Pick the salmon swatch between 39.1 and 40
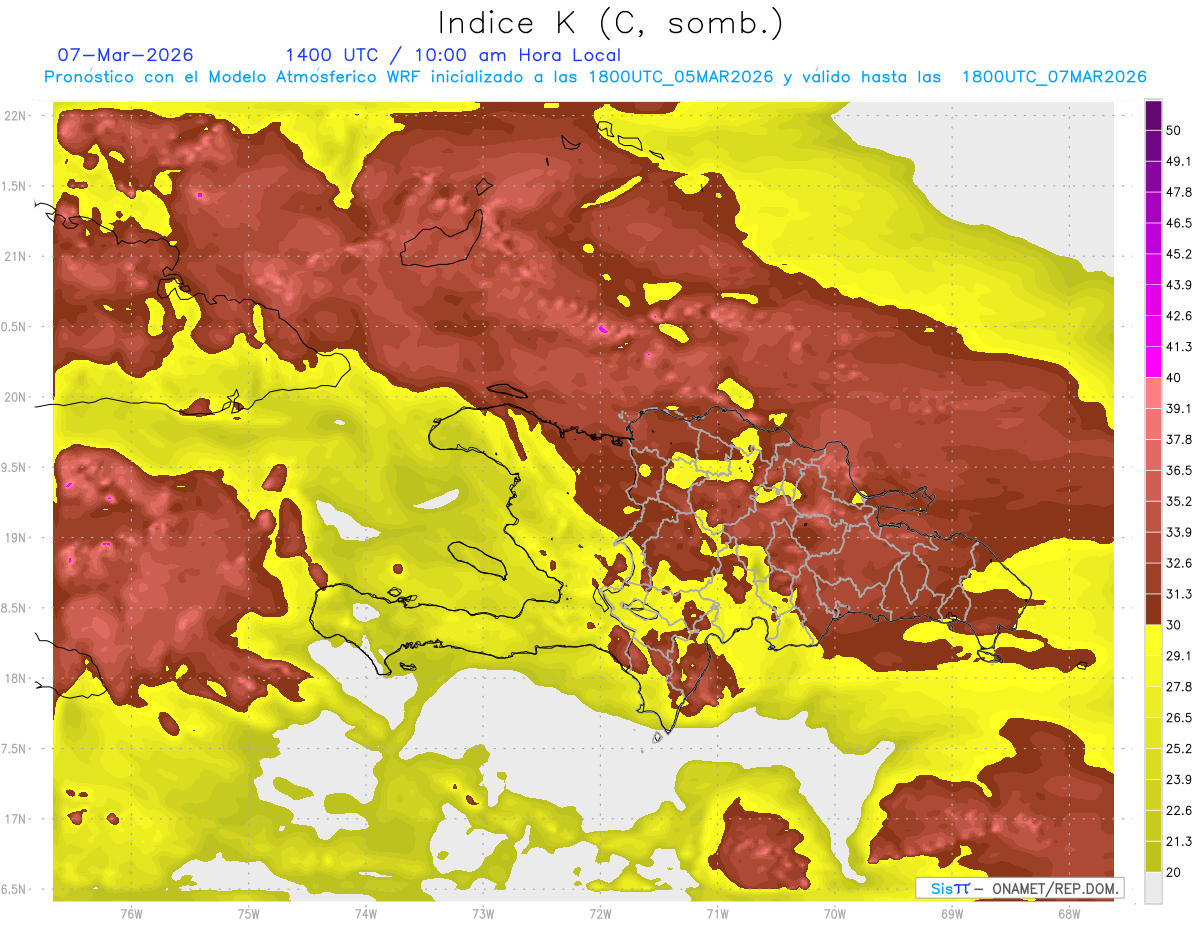The image size is (1200, 927). coord(1153,393)
